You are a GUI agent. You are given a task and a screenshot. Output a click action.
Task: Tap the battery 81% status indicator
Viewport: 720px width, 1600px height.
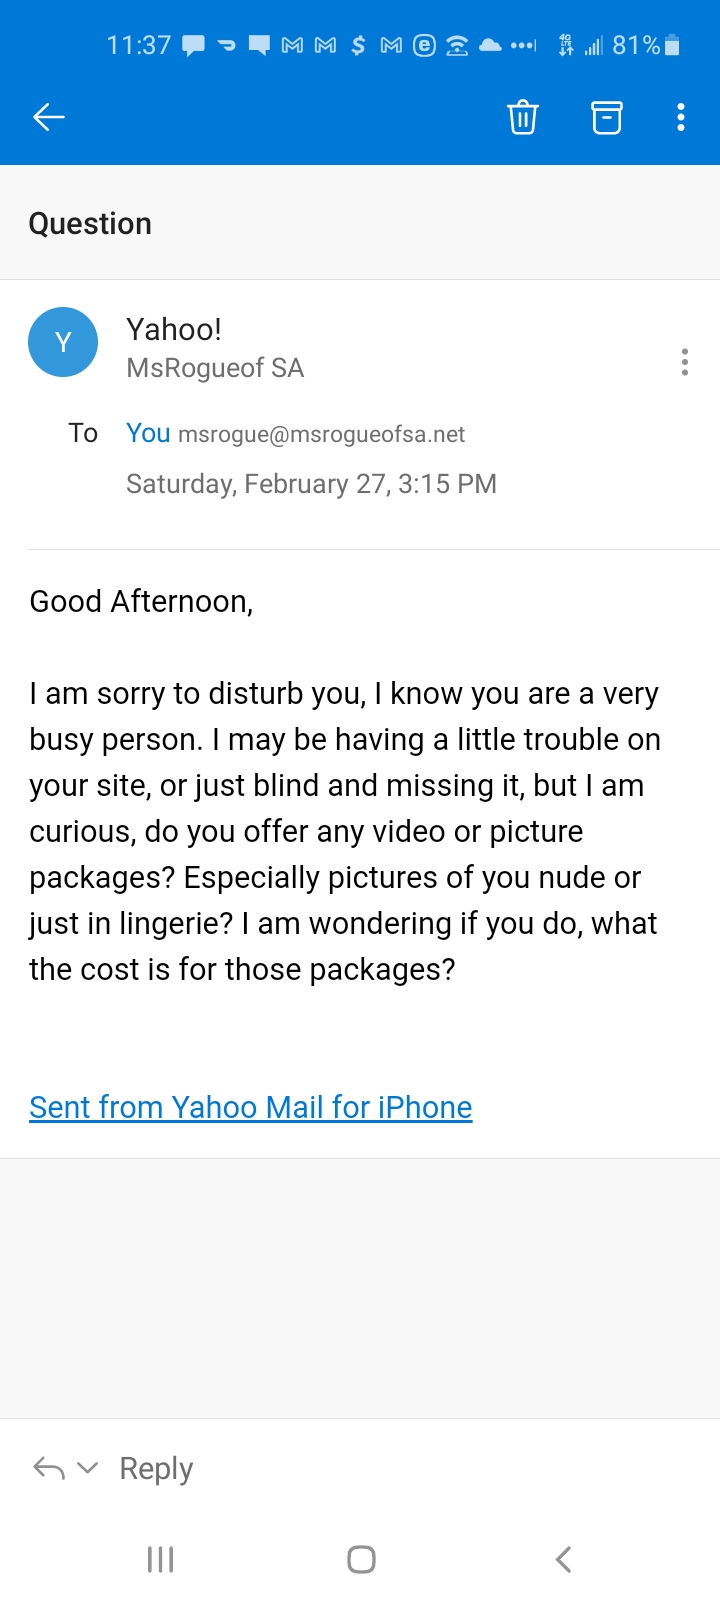tap(646, 45)
